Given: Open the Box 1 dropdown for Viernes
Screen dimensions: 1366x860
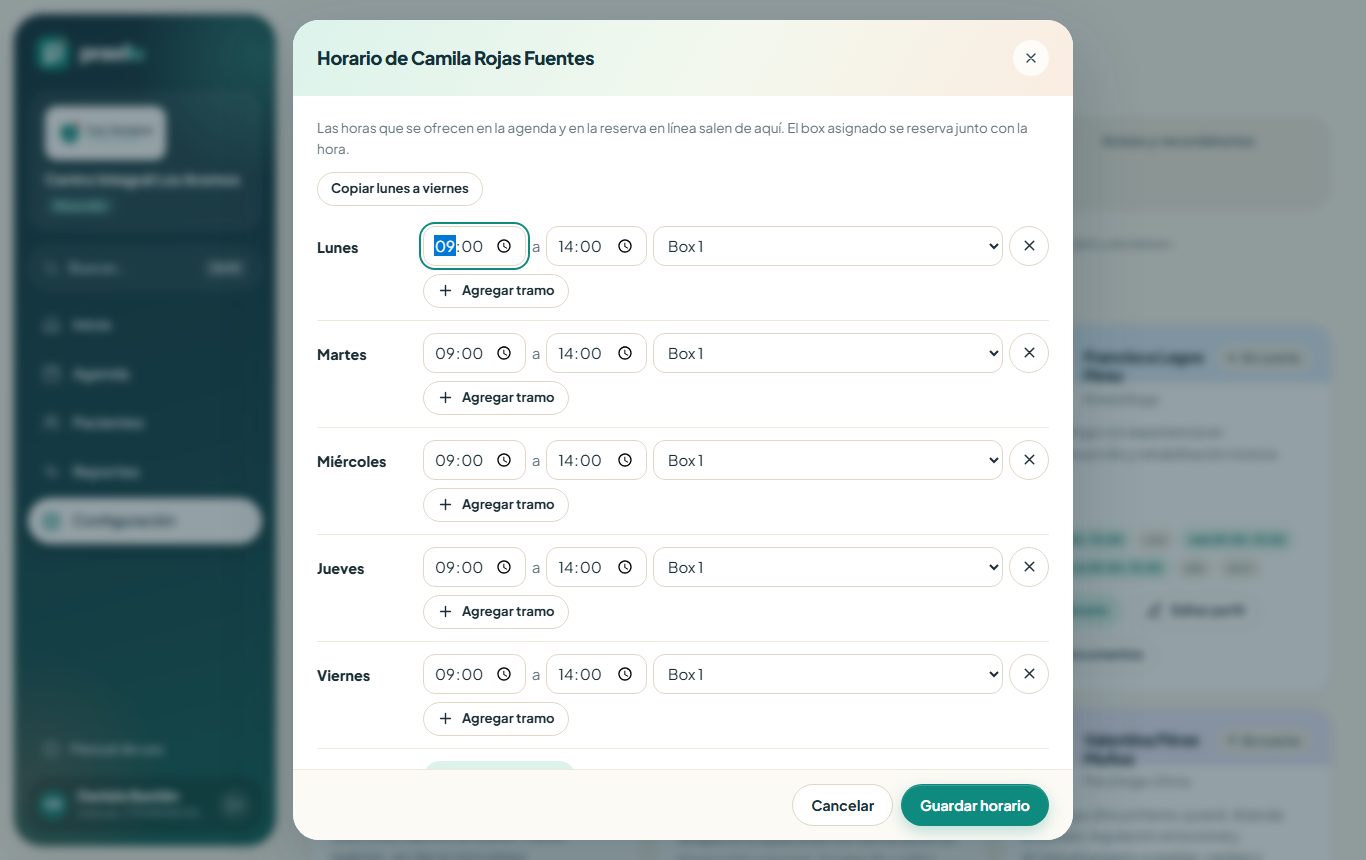Looking at the screenshot, I should click(x=828, y=674).
